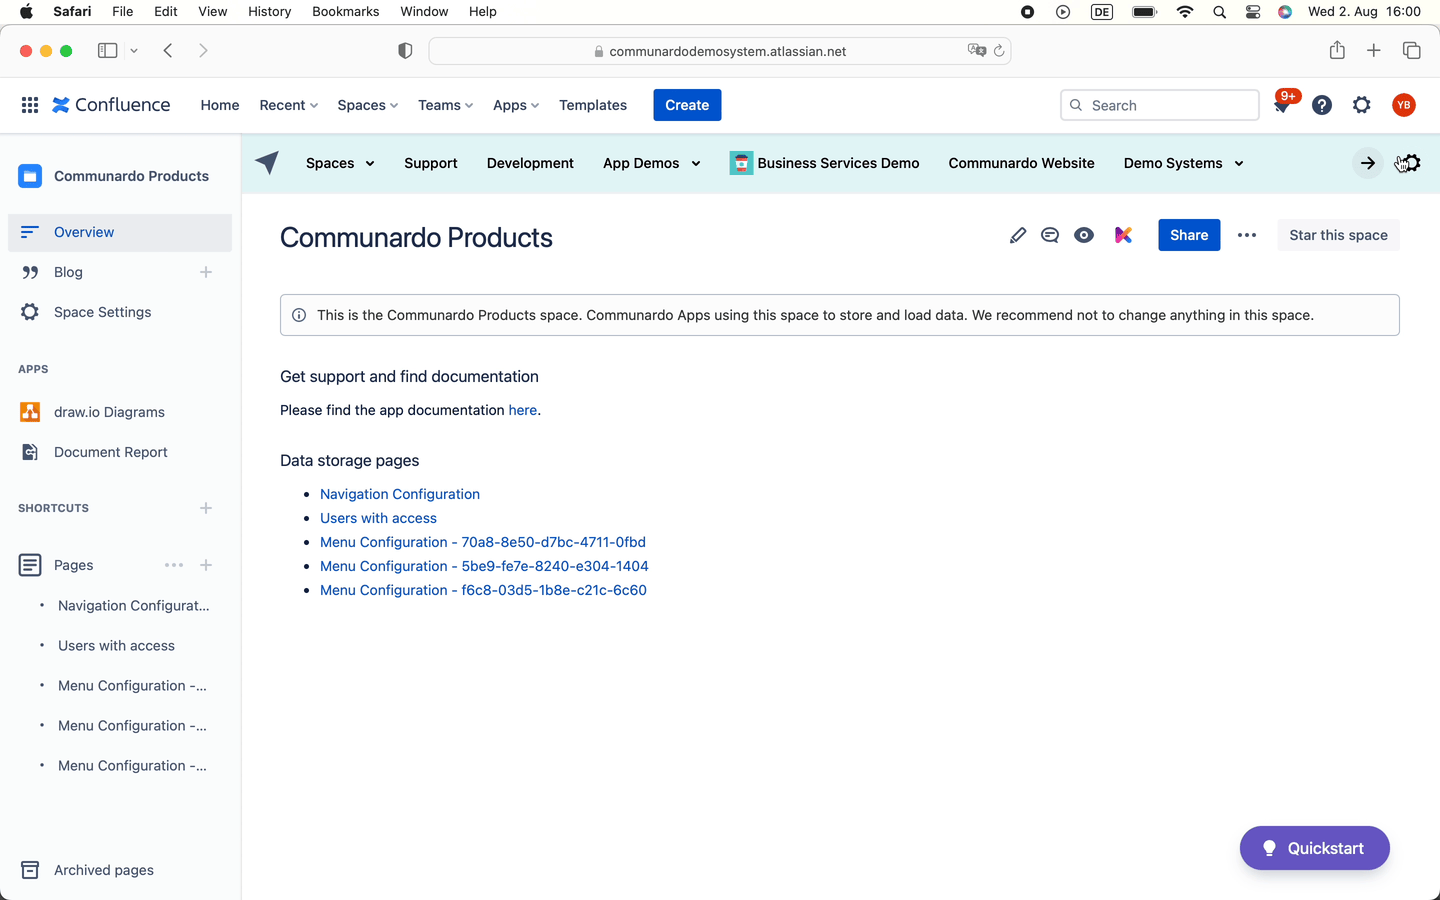This screenshot has width=1440, height=900.
Task: Open notifications bell with 9+ badge
Action: click(1283, 104)
